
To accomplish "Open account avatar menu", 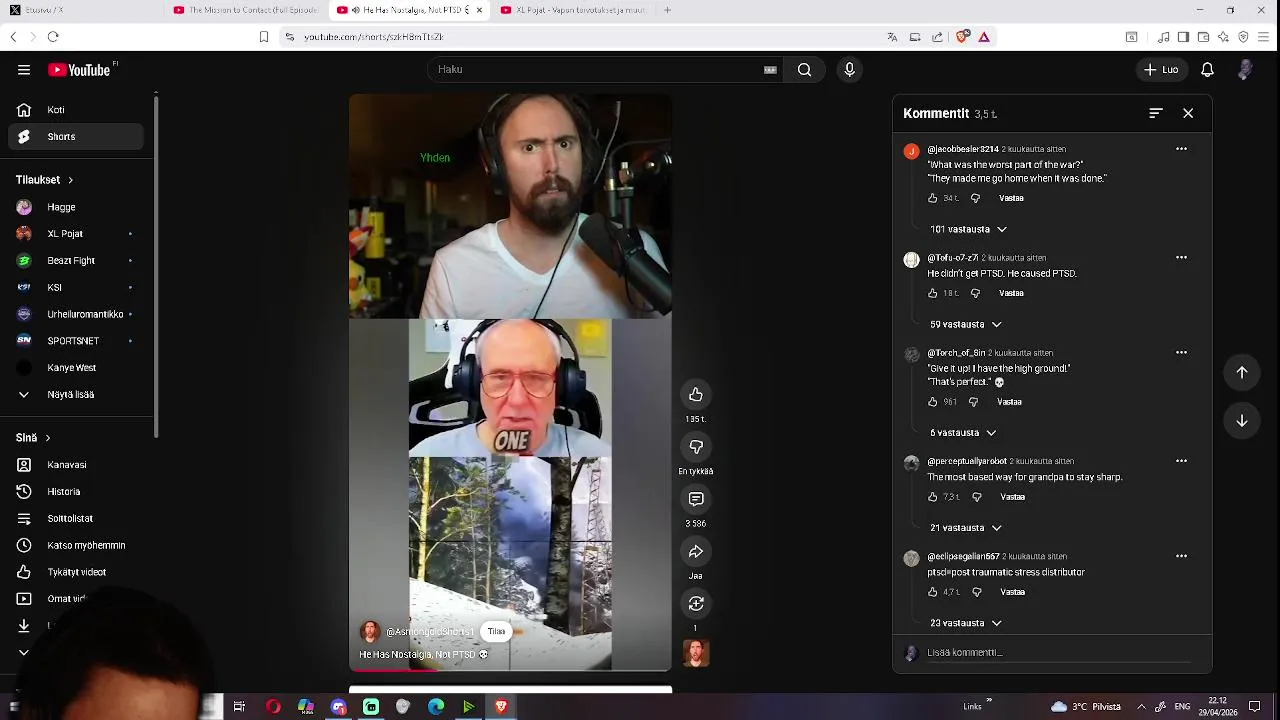I will [x=1245, y=70].
